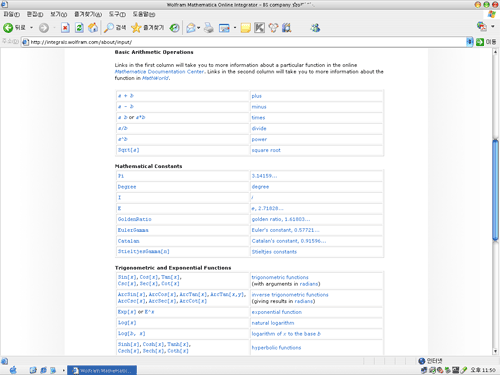The width and height of the screenshot is (500, 375).
Task: Click the taskbar clock showing 11:50
Action: pos(483,370)
